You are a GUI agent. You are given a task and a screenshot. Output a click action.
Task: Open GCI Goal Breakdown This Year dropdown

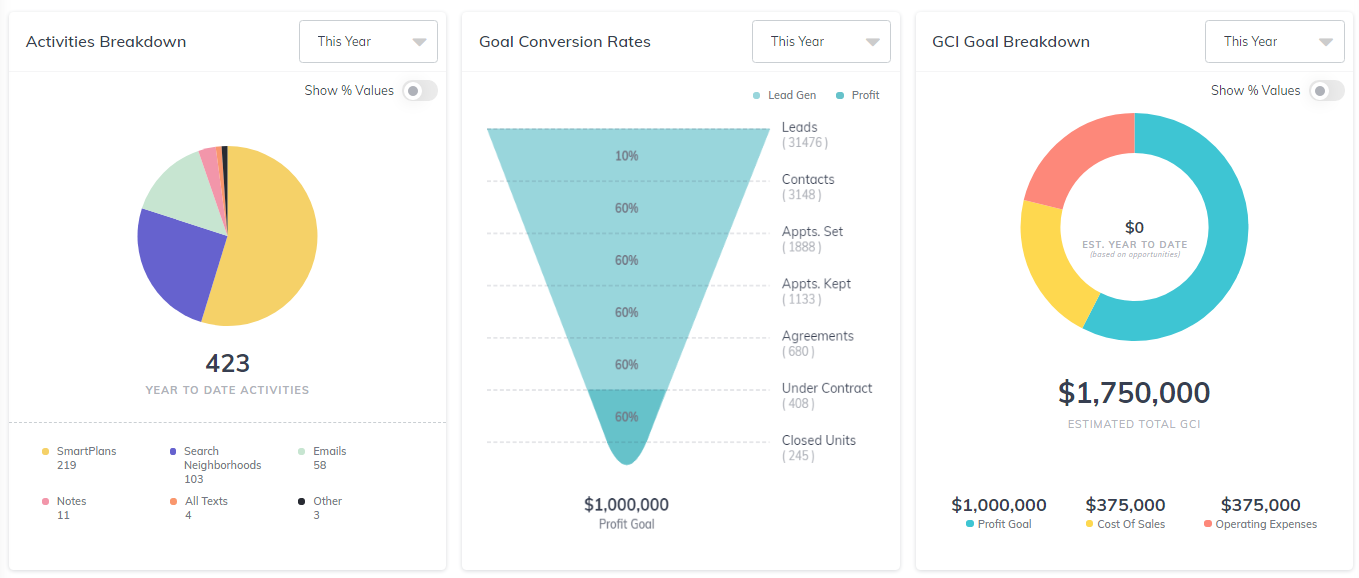point(1274,42)
